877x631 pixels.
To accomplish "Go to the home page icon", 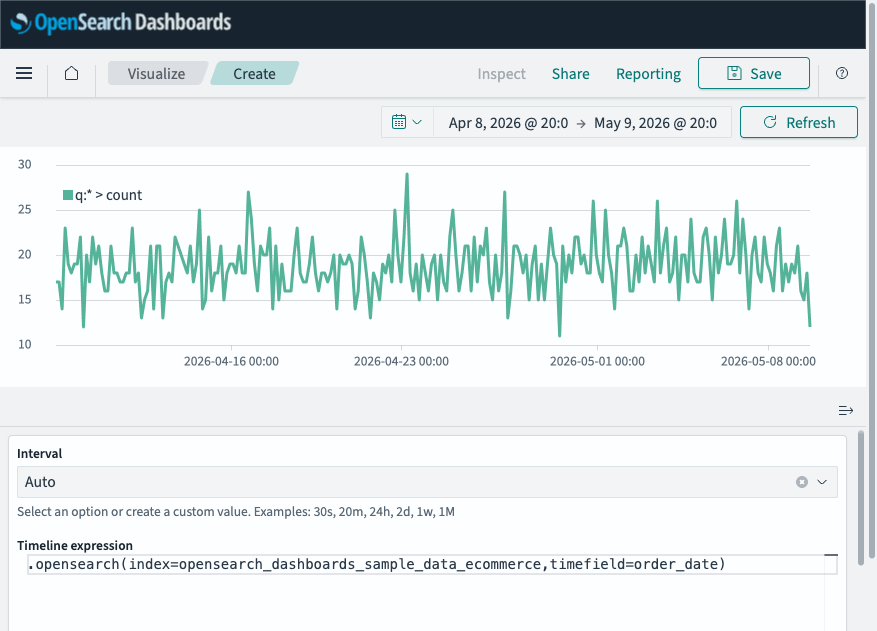I will [x=72, y=73].
